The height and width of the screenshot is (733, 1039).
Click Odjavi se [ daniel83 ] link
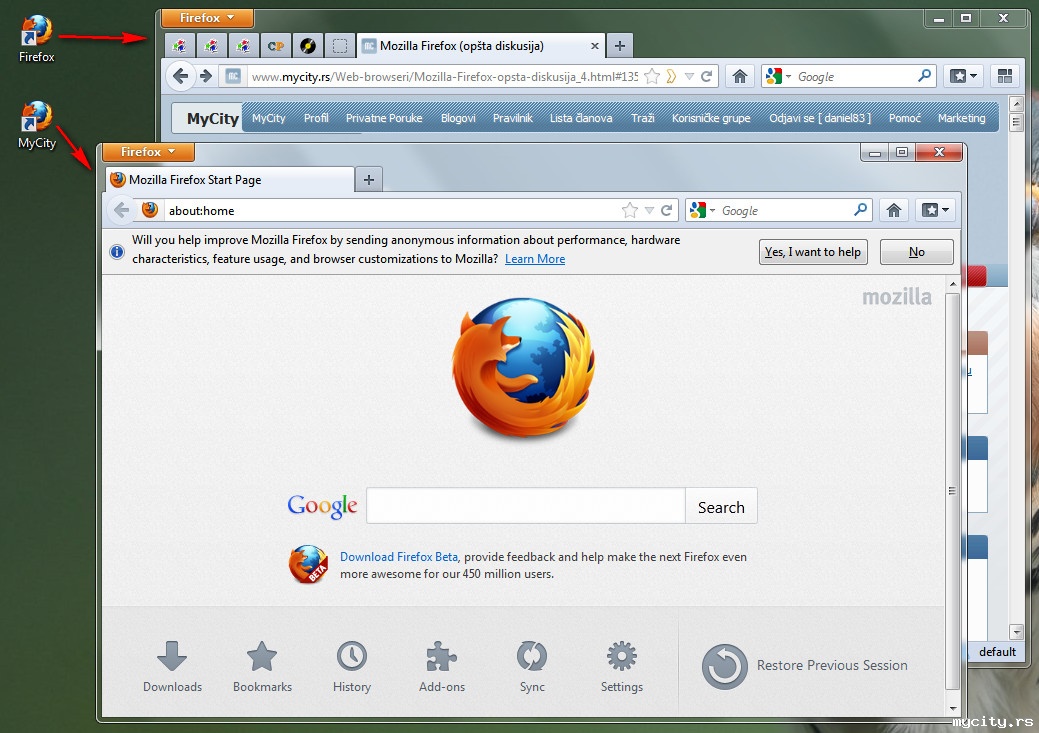tap(820, 118)
